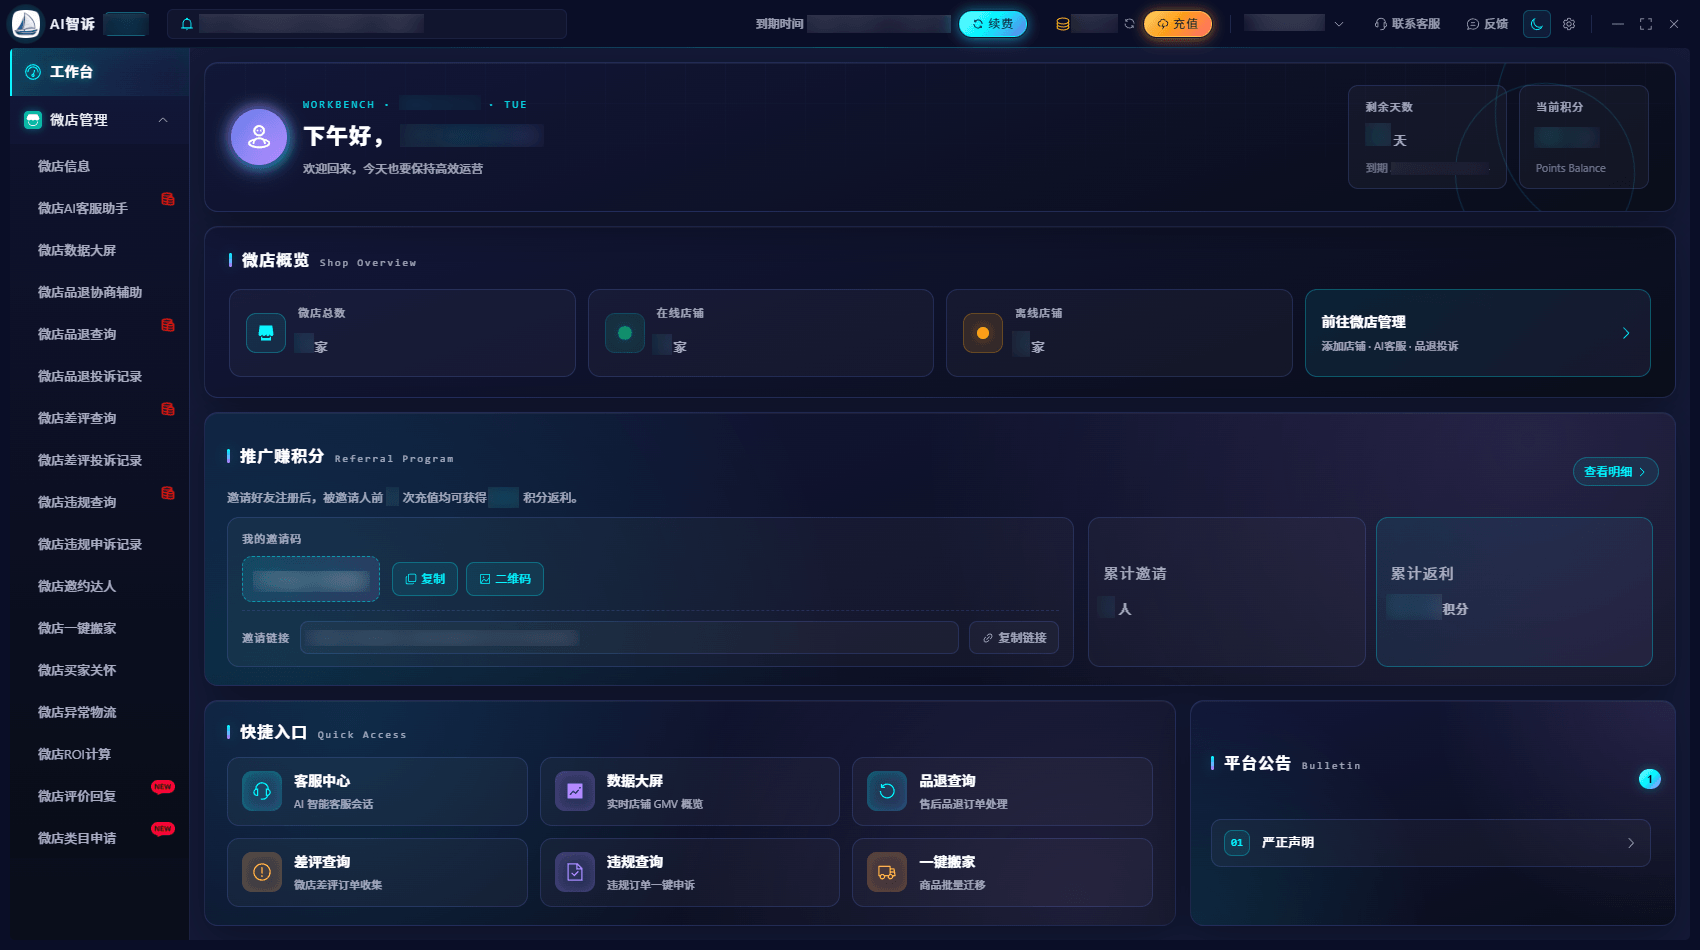Click the announcement bar in header

point(367,24)
